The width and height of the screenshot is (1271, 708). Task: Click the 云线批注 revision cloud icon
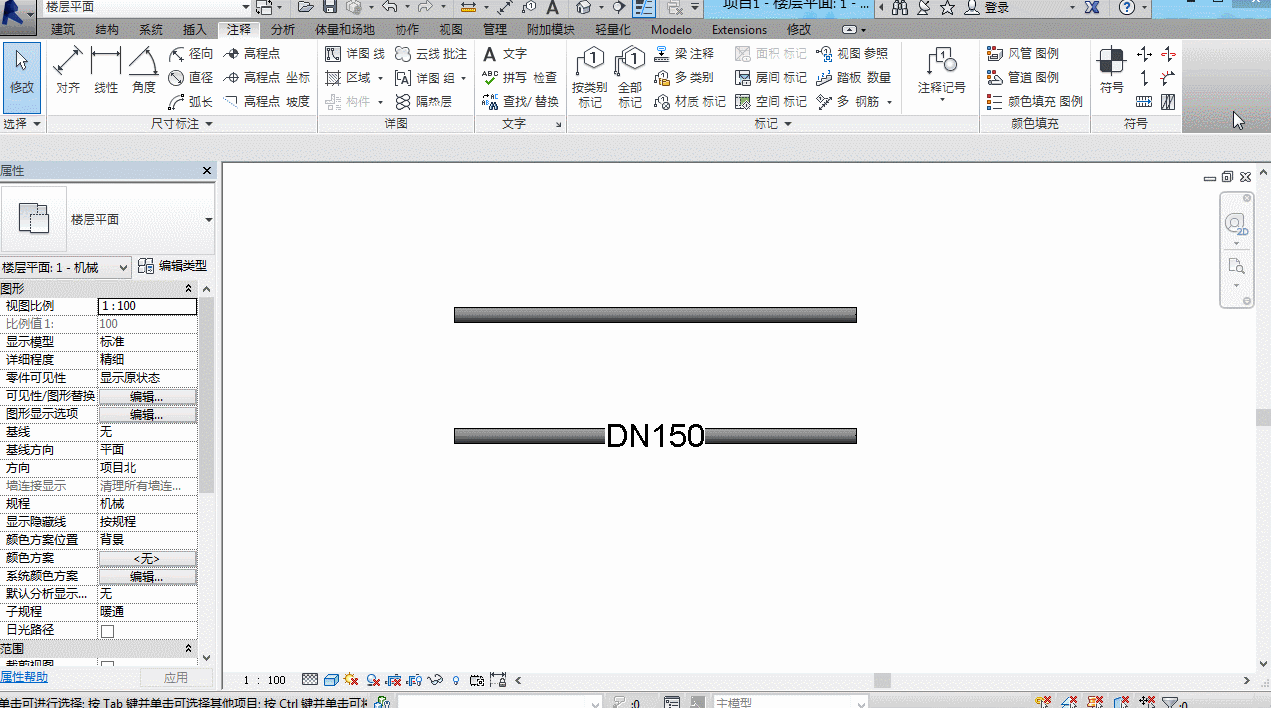[431, 54]
